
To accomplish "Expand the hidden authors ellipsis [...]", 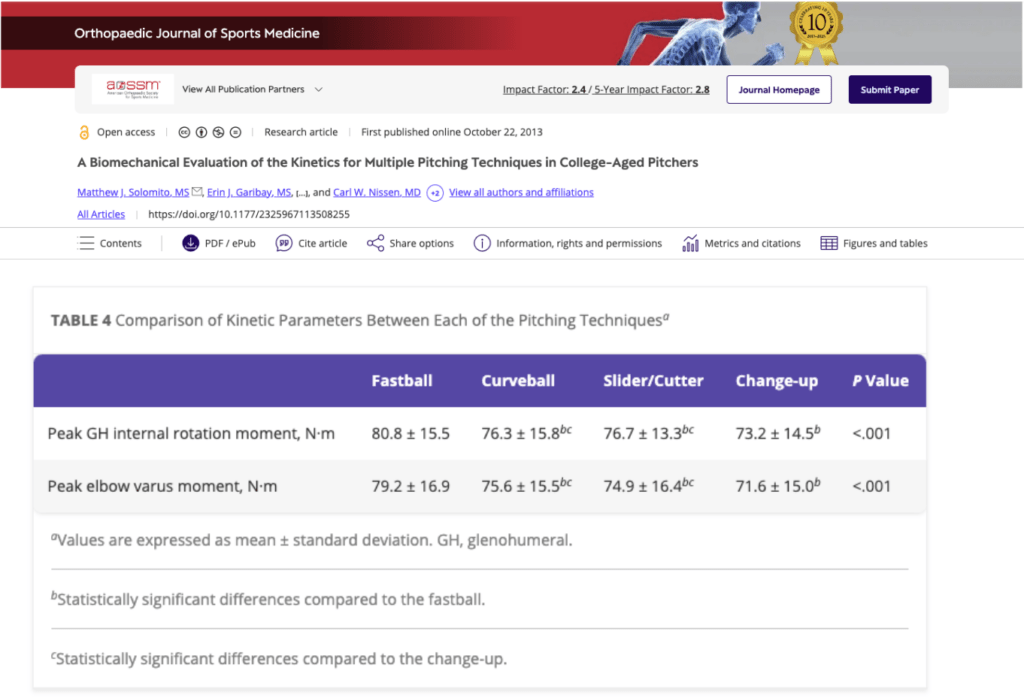I will 301,192.
